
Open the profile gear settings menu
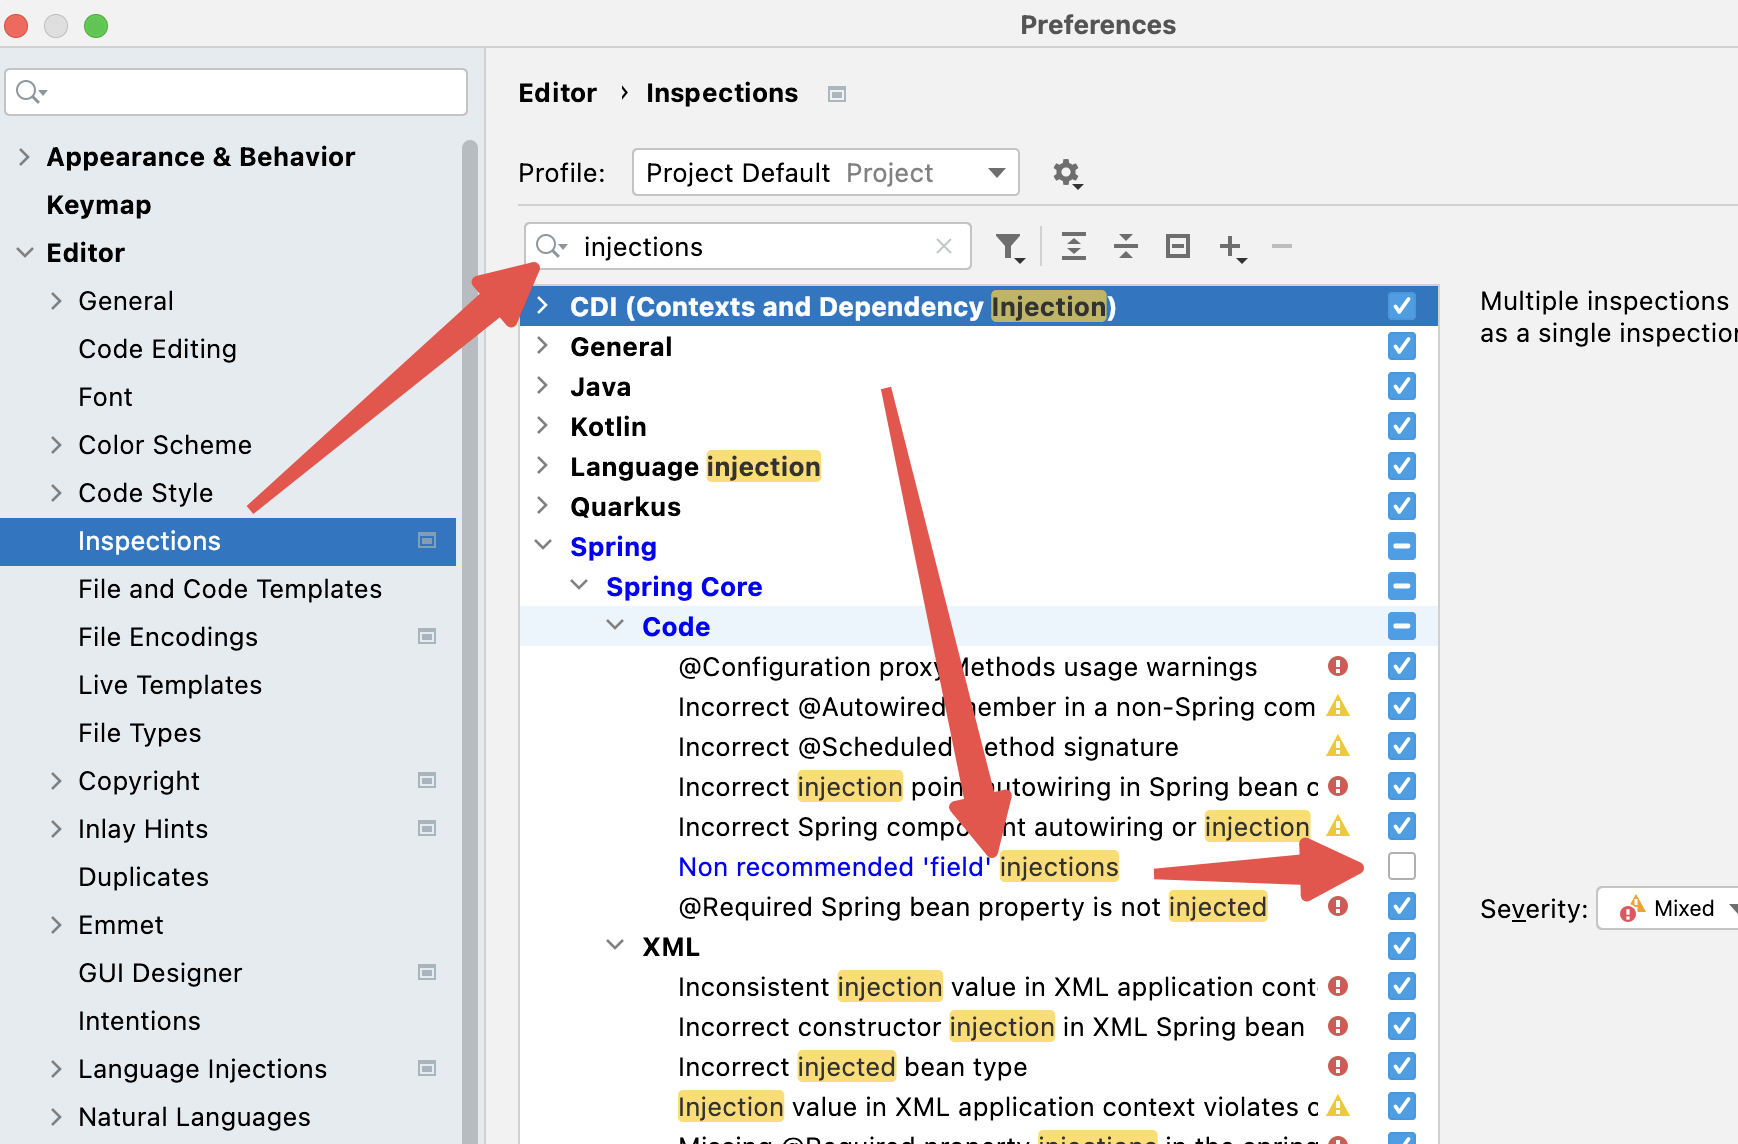tap(1067, 173)
